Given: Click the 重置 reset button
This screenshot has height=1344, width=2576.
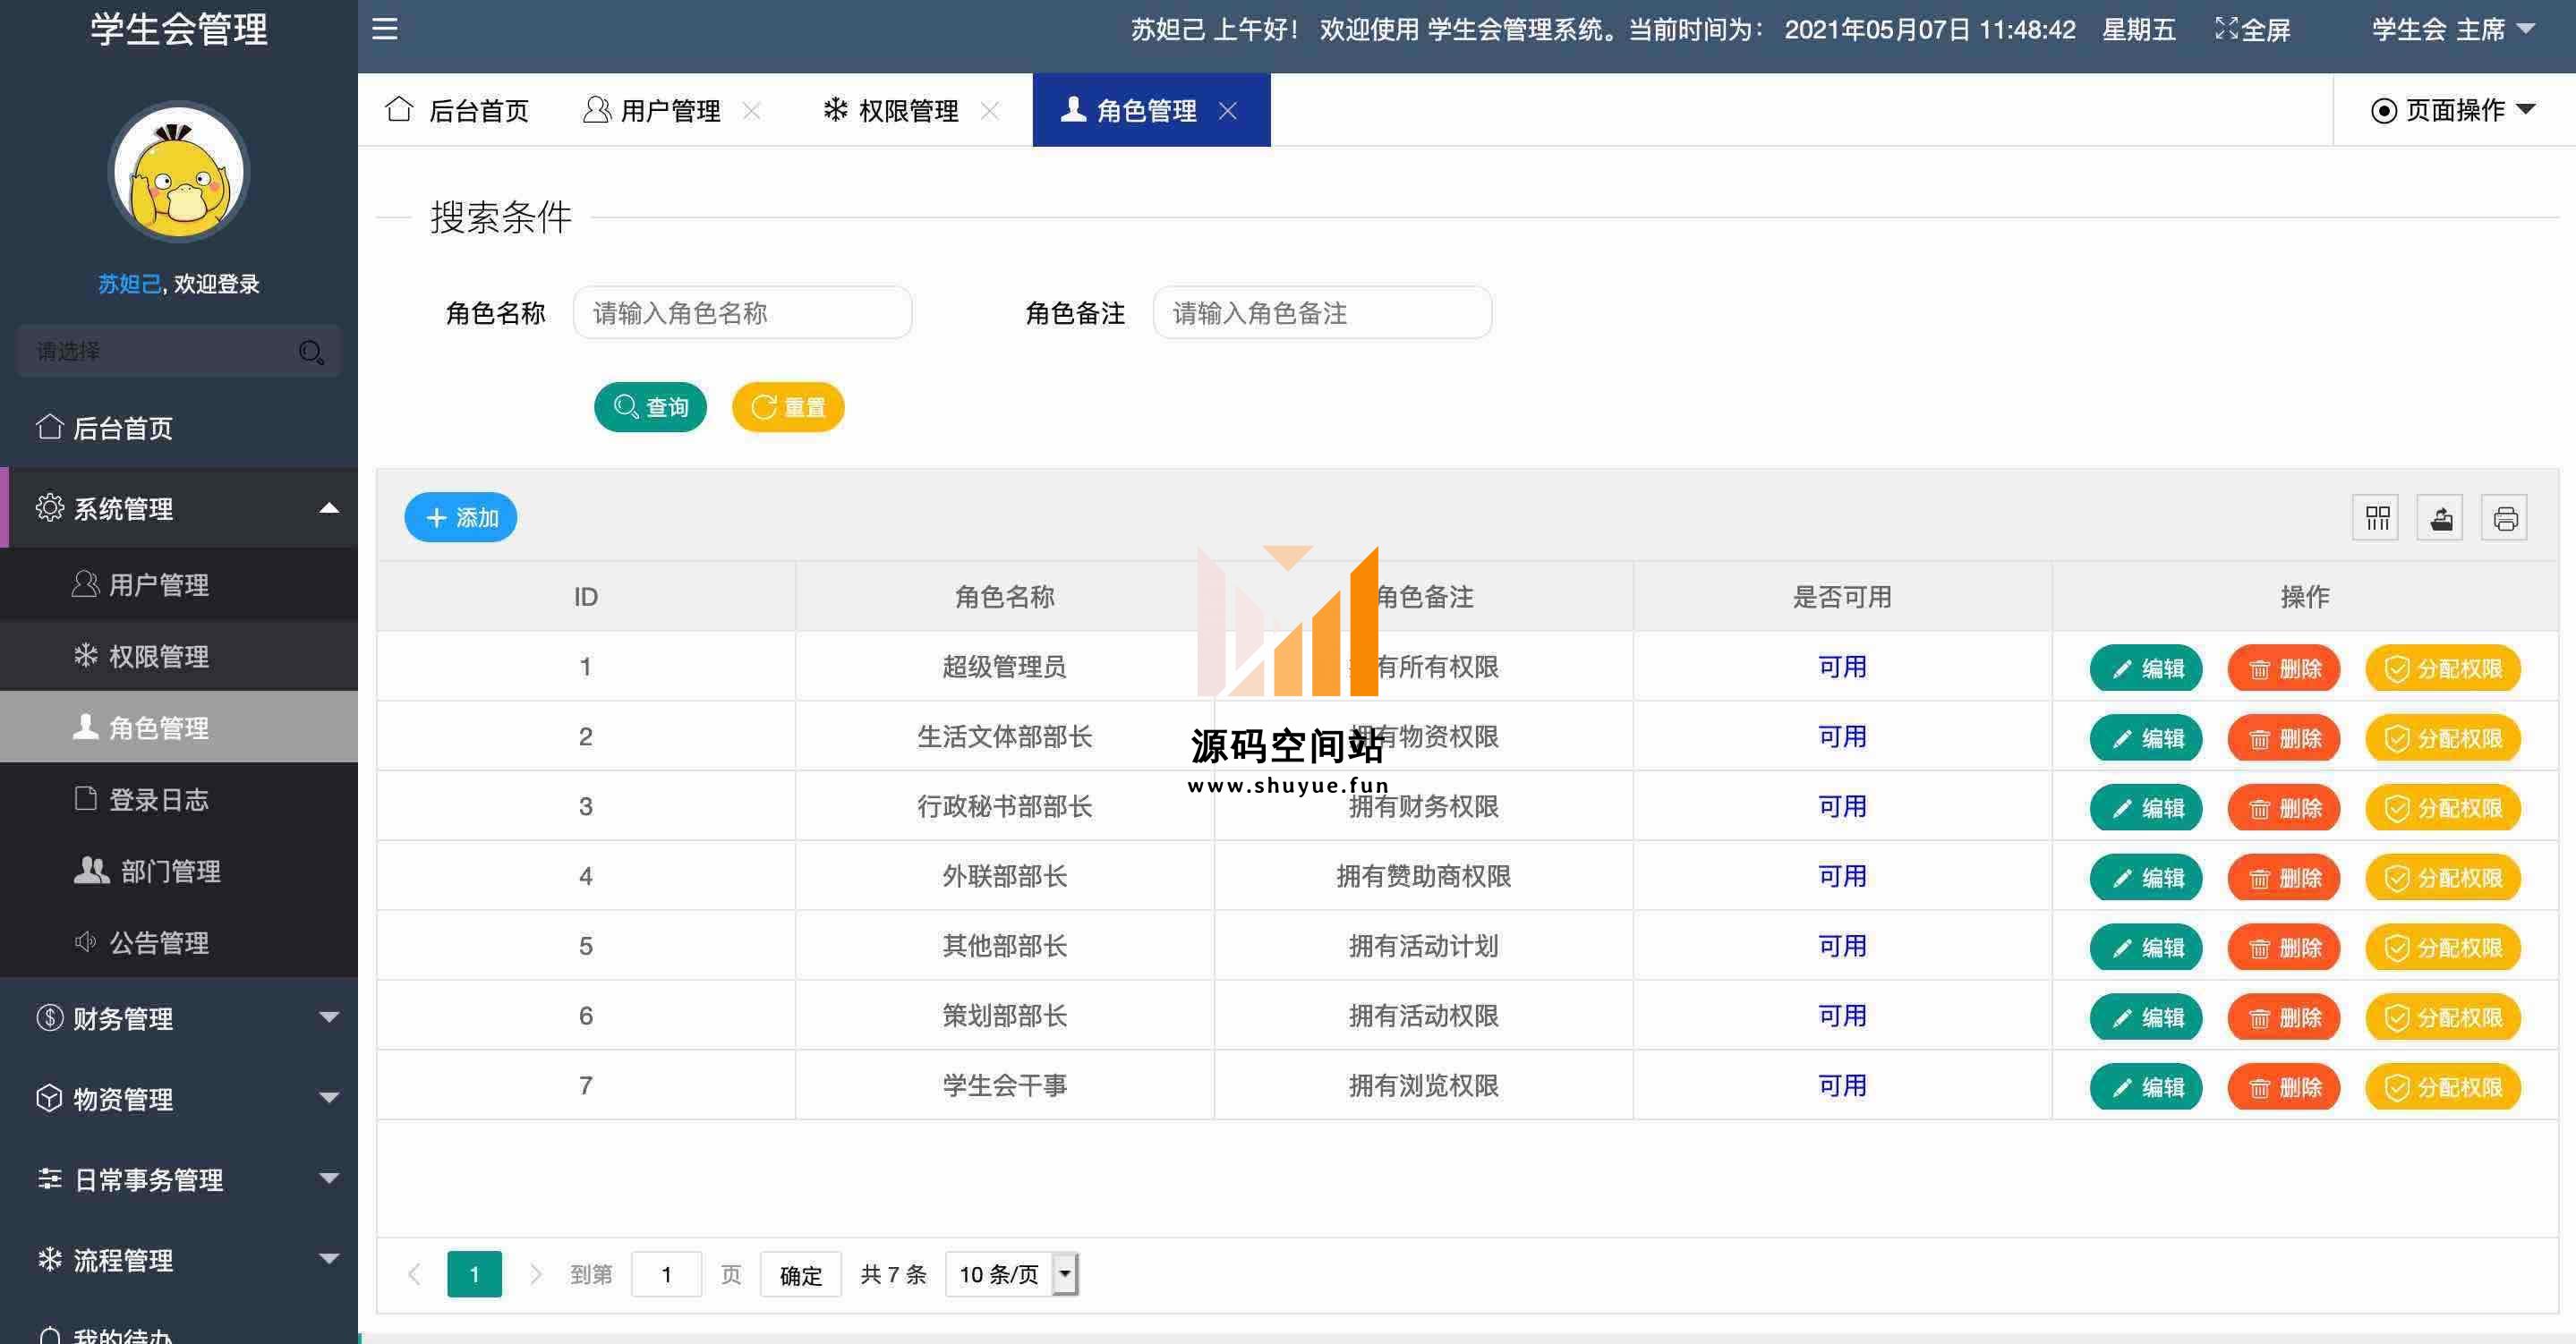Looking at the screenshot, I should pos(788,407).
